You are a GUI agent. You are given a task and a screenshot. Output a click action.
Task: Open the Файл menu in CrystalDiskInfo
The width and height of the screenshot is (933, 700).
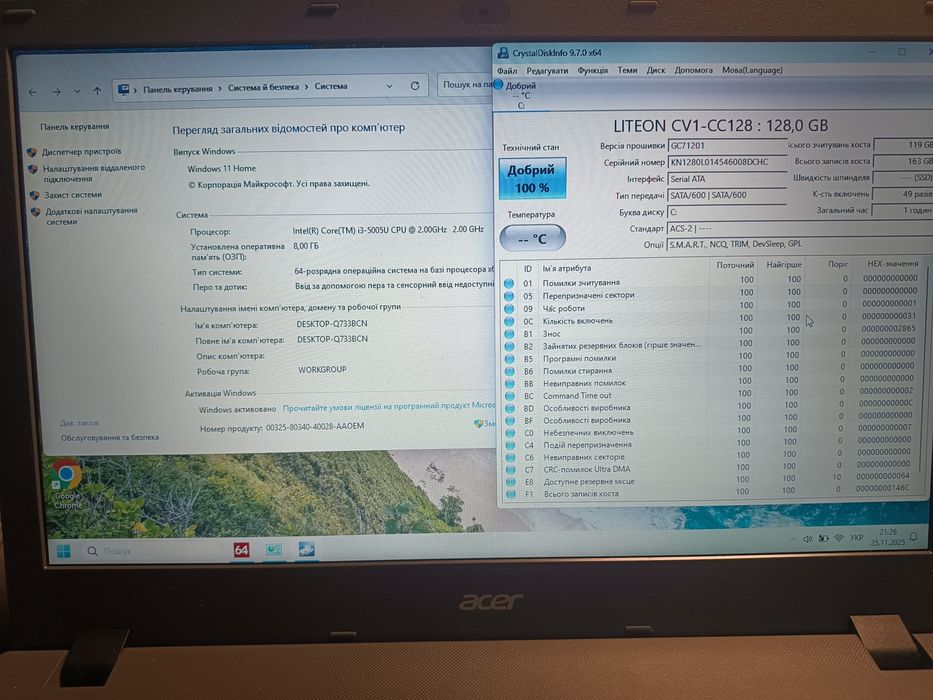507,71
